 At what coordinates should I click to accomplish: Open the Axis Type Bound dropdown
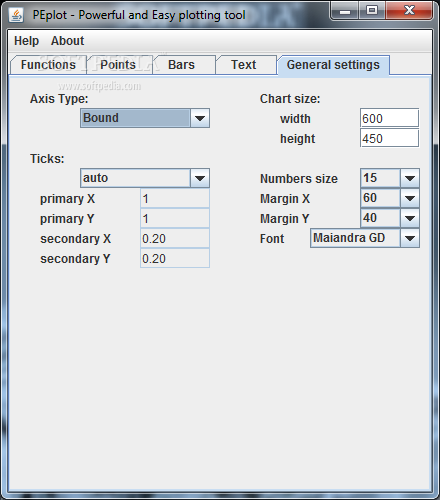(x=145, y=118)
